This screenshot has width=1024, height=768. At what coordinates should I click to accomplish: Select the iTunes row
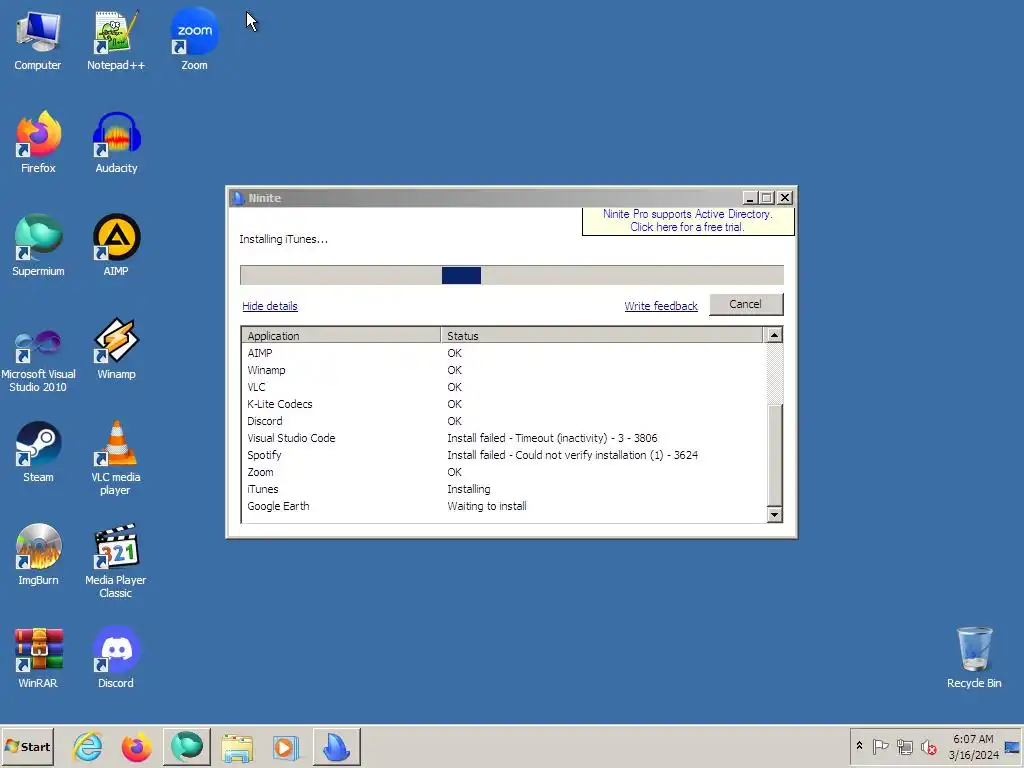503,488
